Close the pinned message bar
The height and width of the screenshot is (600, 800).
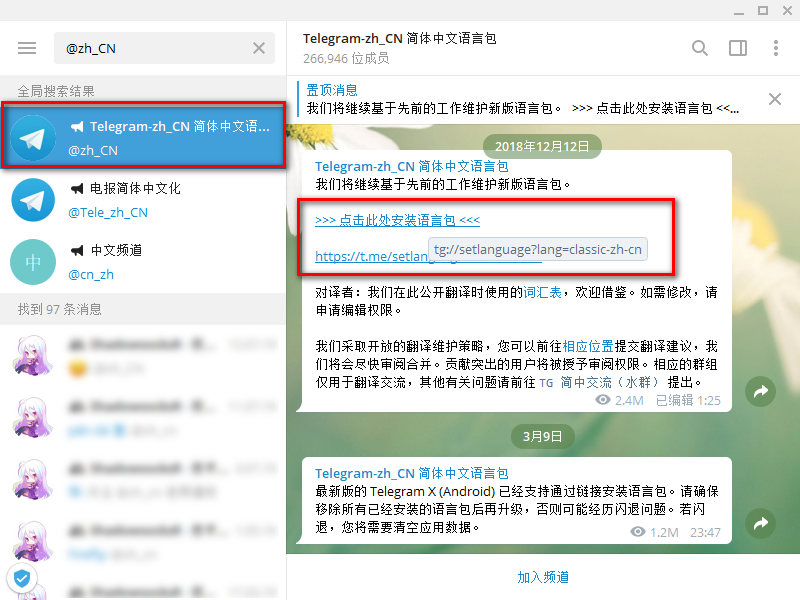pyautogui.click(x=774, y=99)
